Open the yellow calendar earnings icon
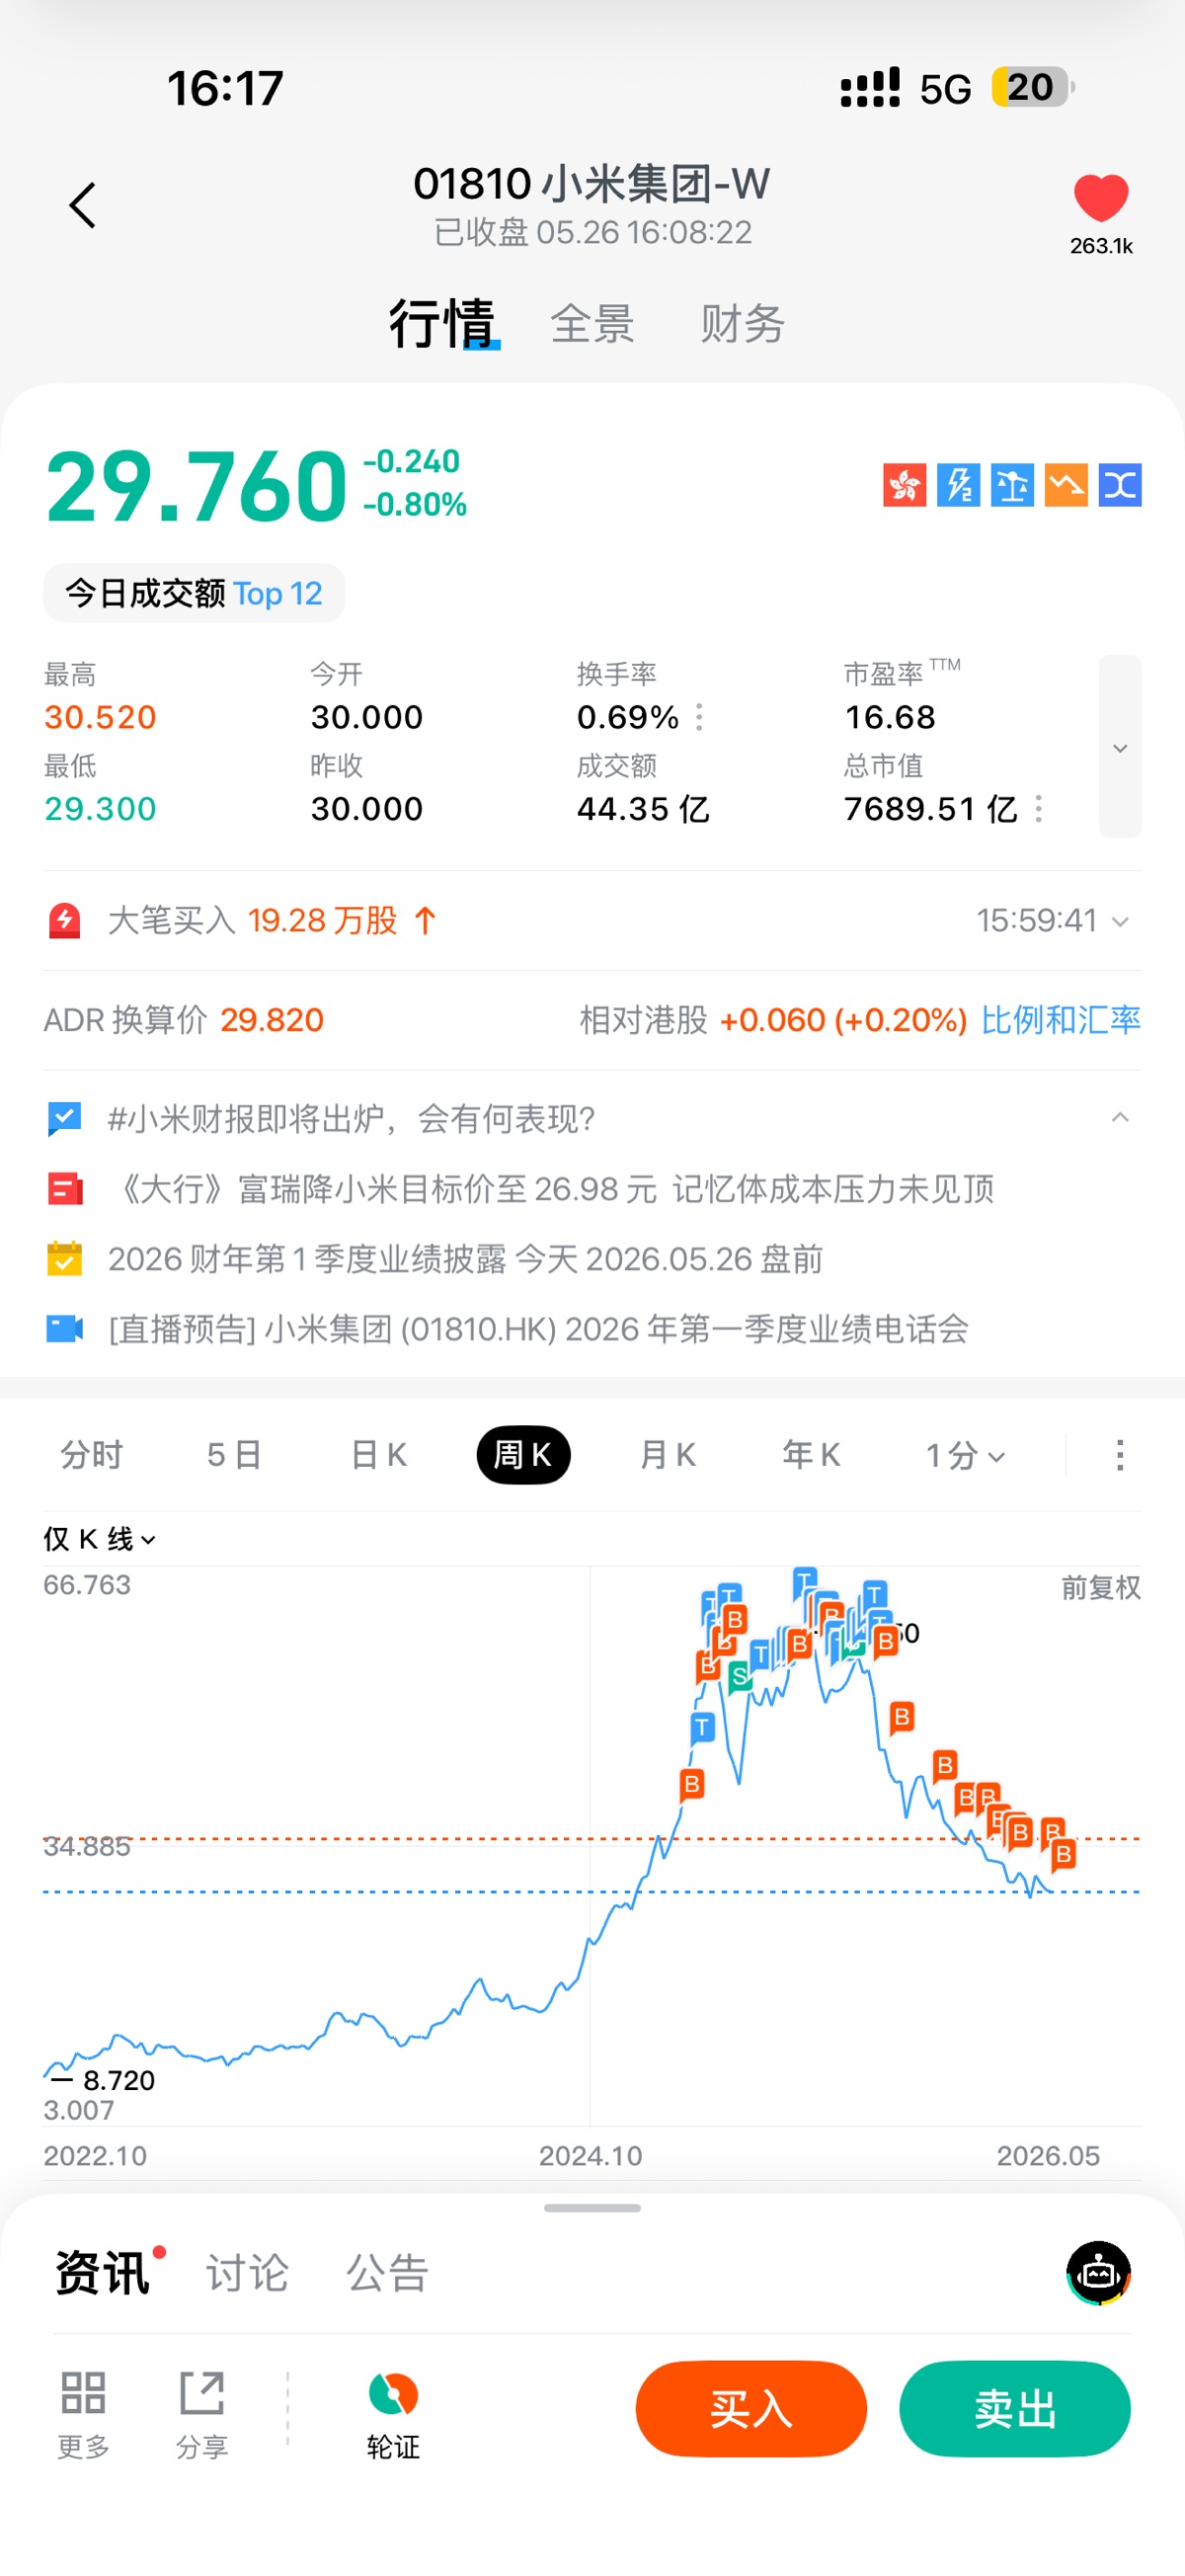Screen dimensions: 1185x2576 [x=65, y=1259]
